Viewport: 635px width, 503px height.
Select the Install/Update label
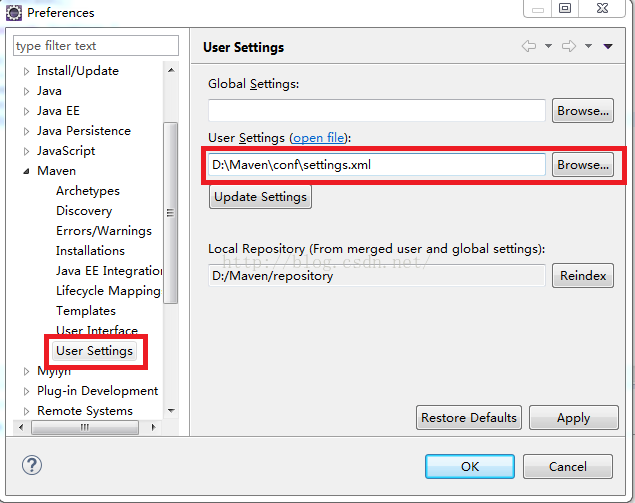point(78,71)
